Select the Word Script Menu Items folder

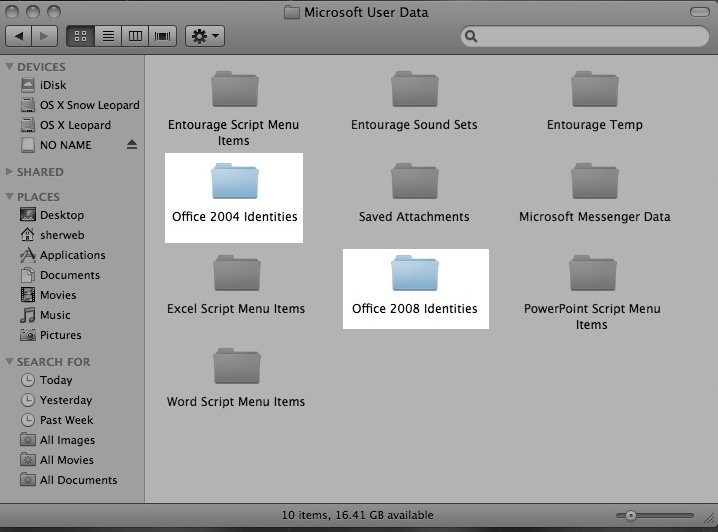tap(236, 367)
